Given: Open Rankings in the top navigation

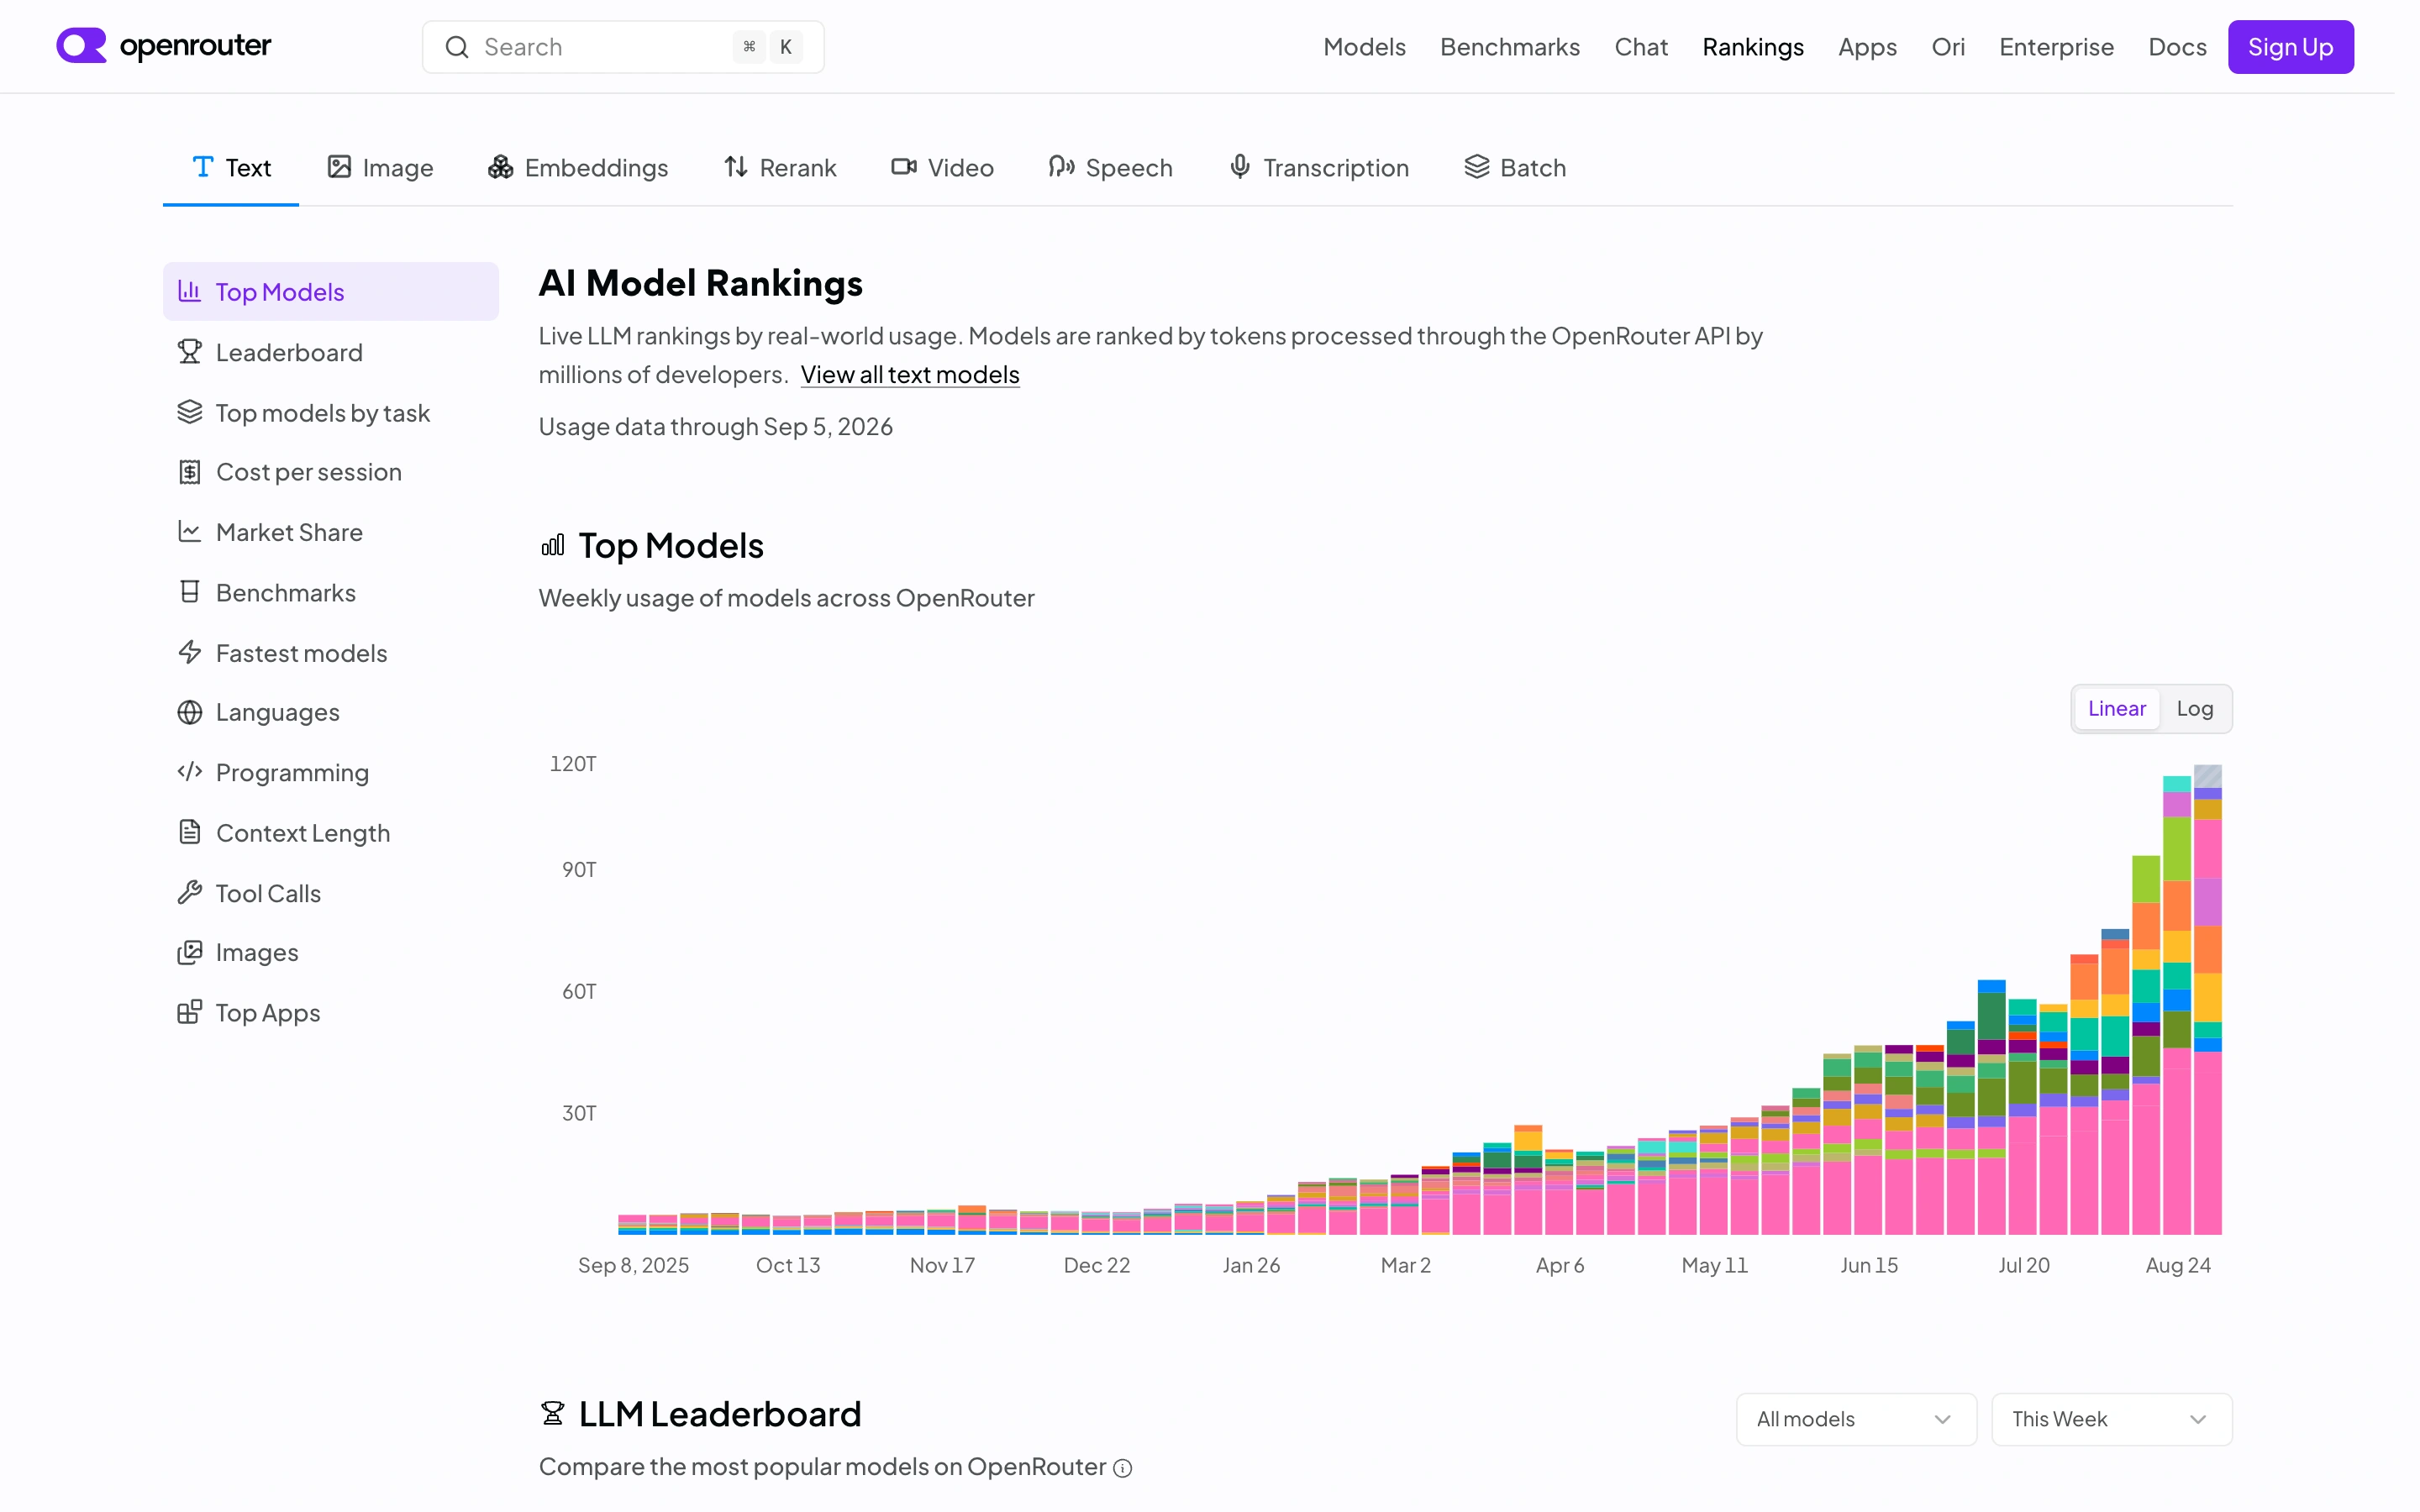Looking at the screenshot, I should (x=1753, y=47).
